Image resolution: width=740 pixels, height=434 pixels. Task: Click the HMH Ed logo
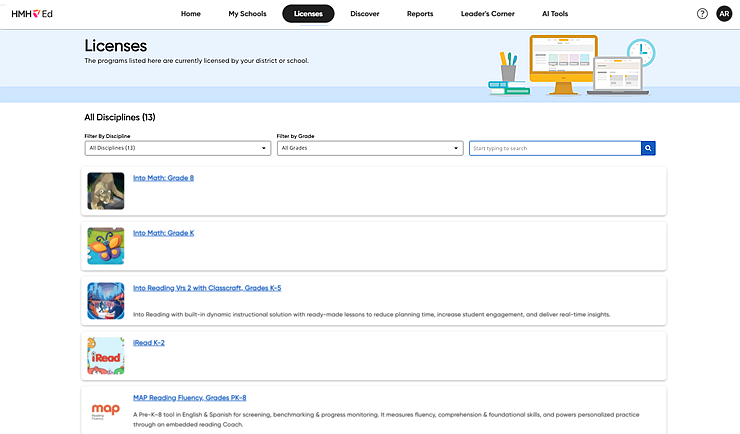(32, 14)
